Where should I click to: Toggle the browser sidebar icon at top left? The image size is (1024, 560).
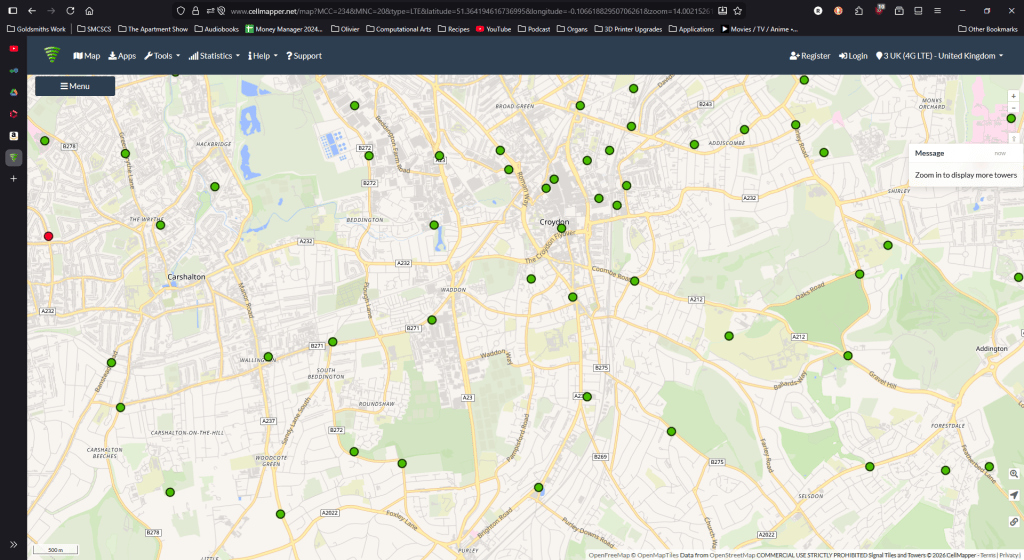point(12,11)
